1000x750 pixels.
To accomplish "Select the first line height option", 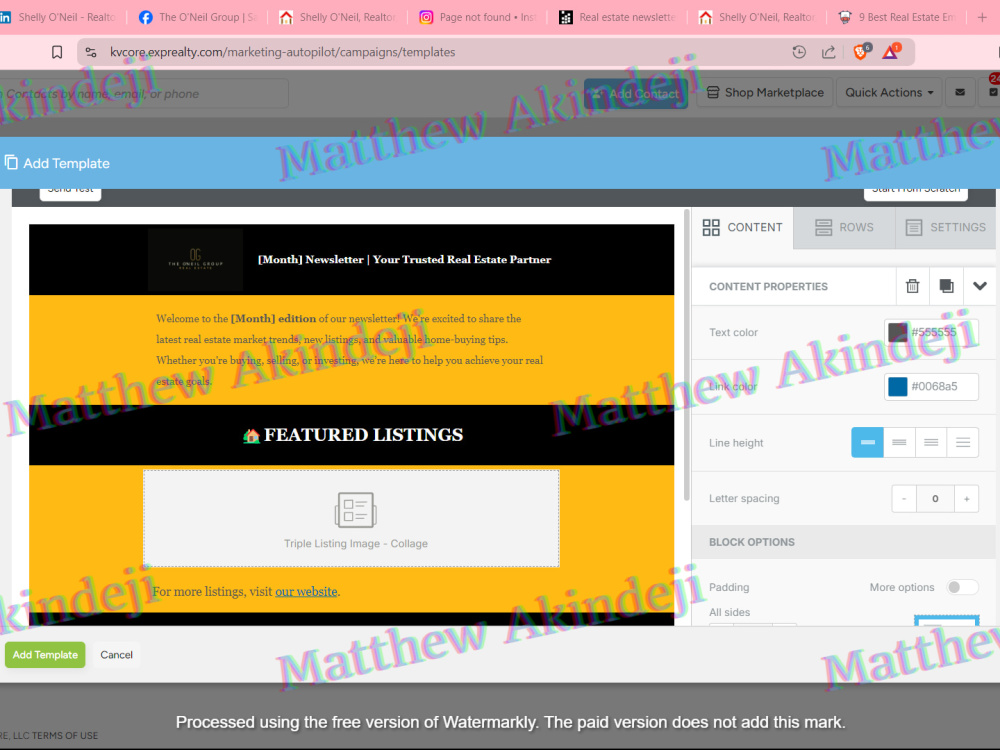I will [867, 443].
